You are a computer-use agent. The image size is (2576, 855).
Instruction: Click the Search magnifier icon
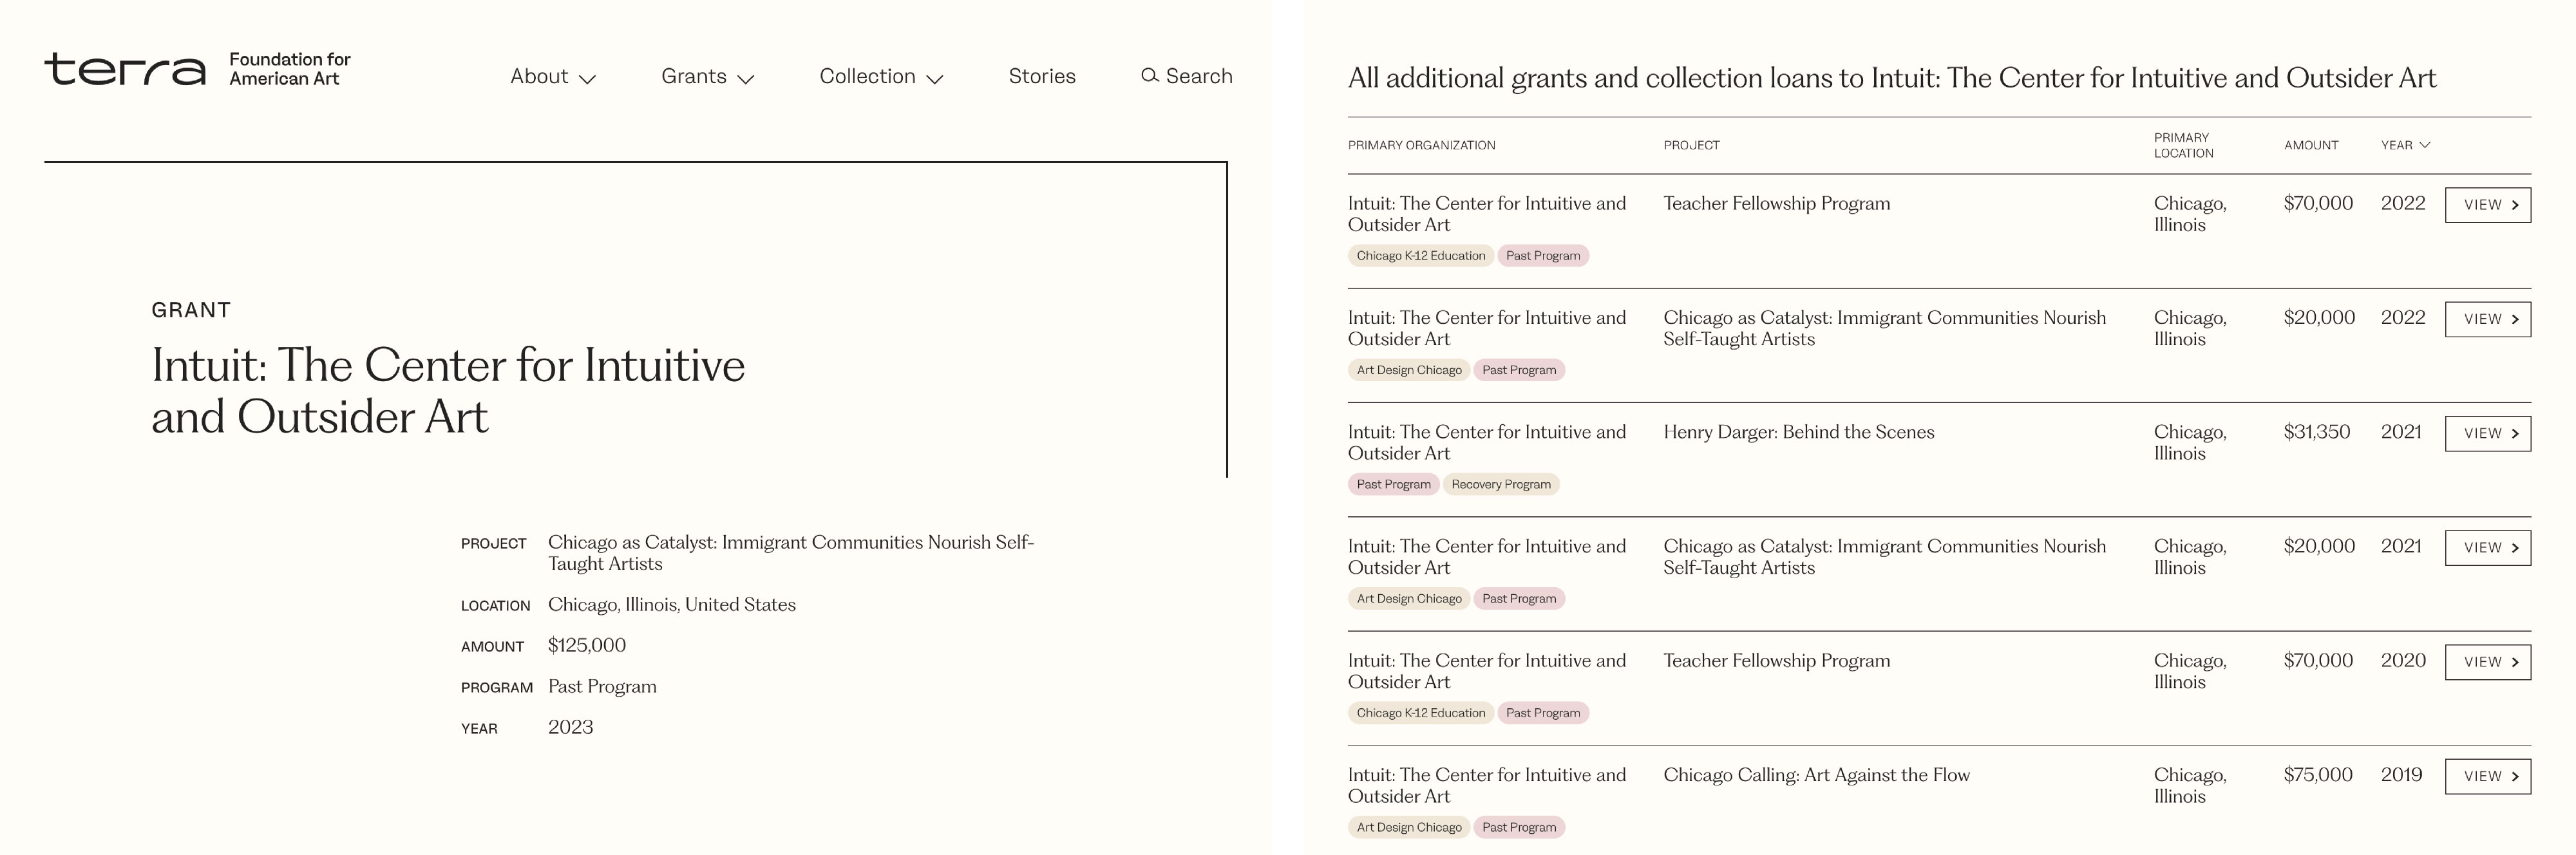1149,76
